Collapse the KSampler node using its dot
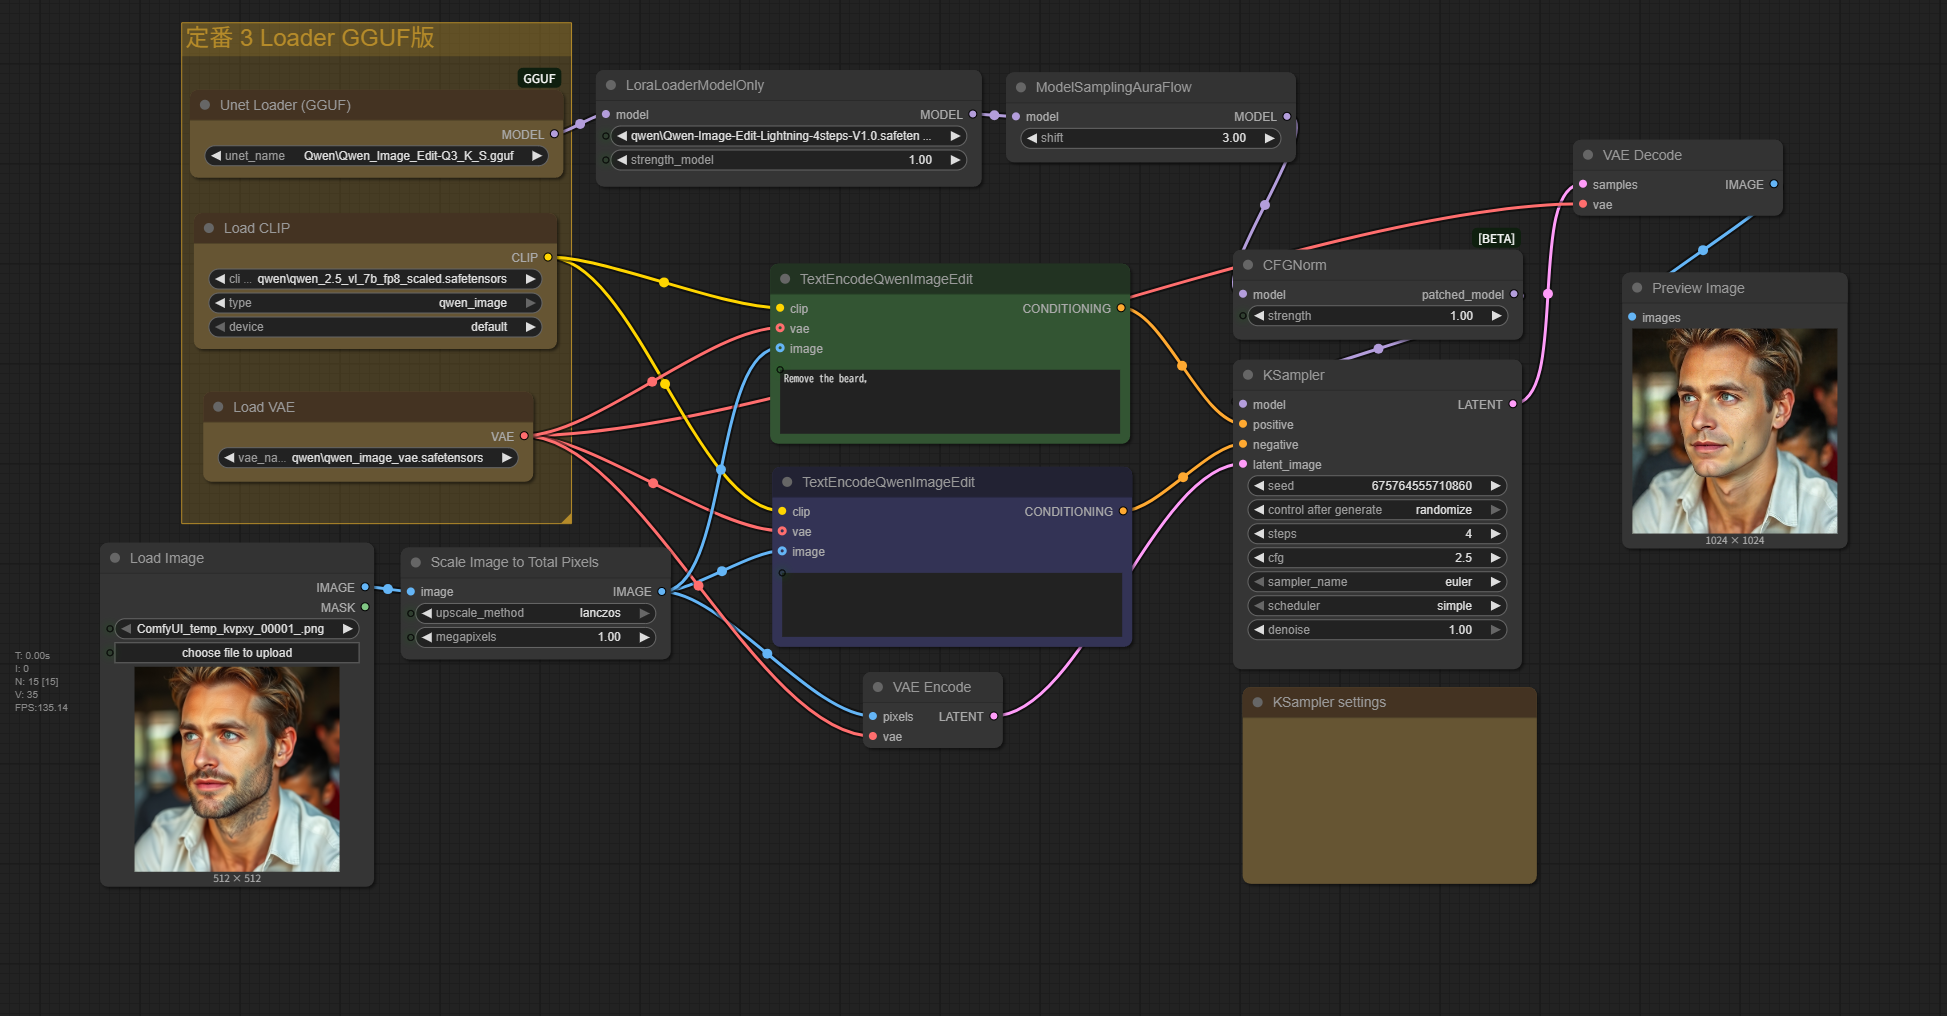1947x1016 pixels. point(1248,375)
